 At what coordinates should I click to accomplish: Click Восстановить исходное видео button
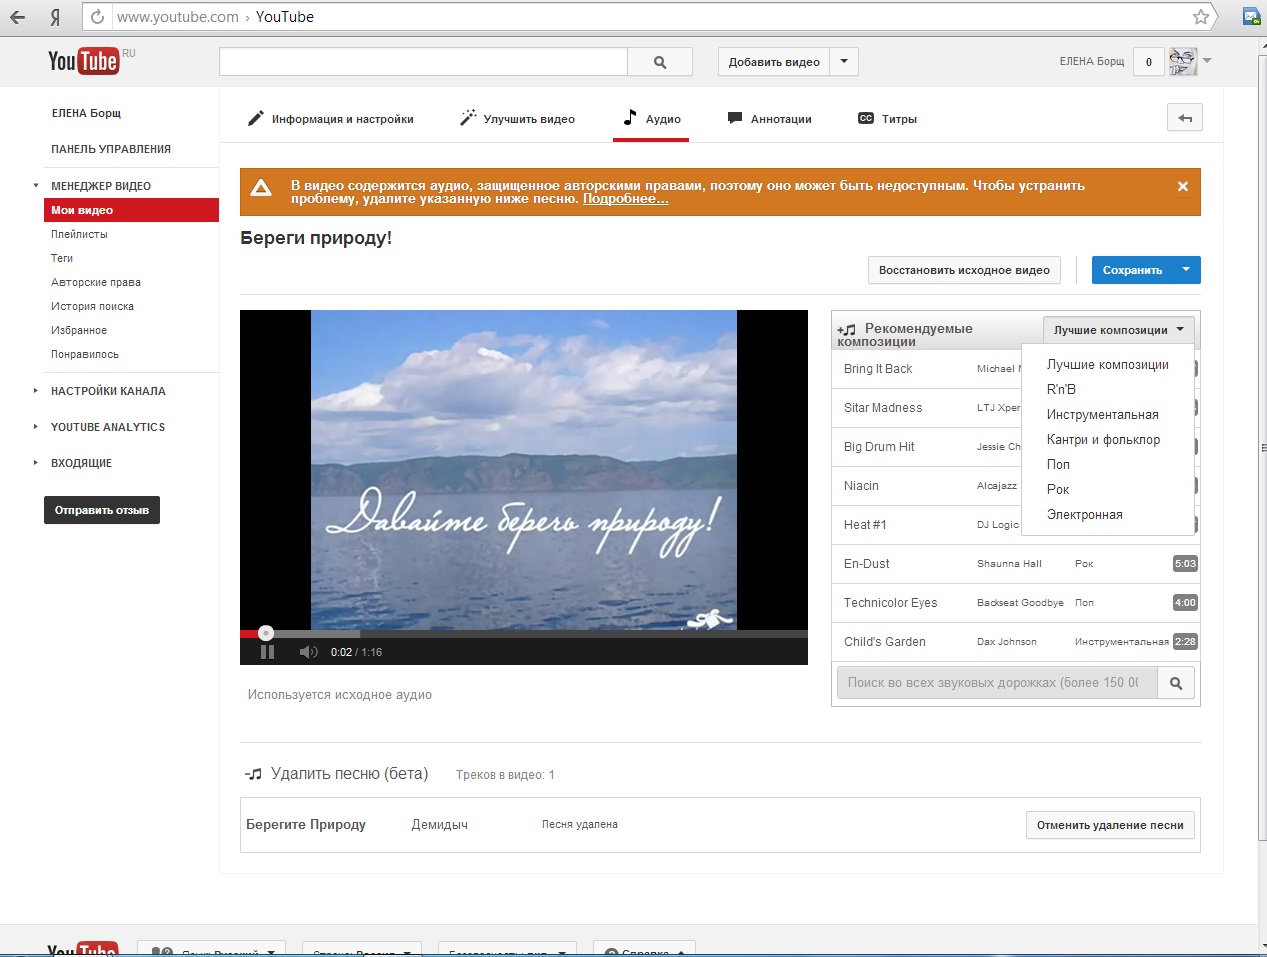coord(964,270)
